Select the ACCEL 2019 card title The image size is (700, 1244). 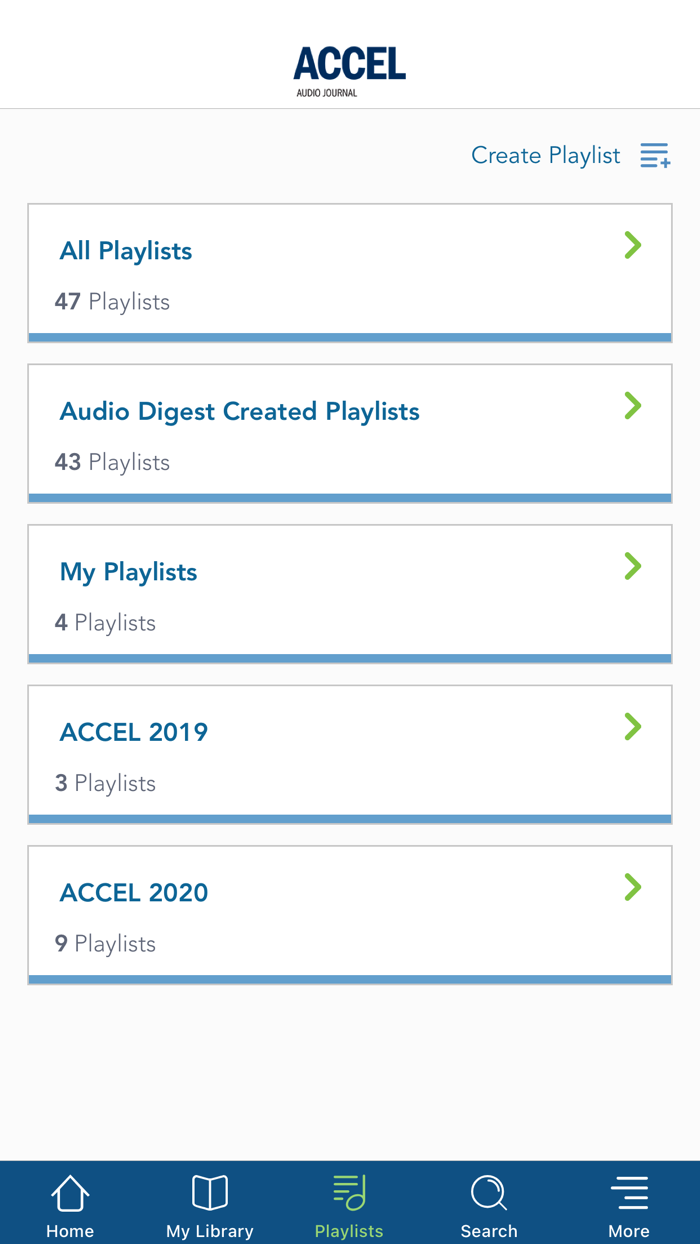point(133,732)
